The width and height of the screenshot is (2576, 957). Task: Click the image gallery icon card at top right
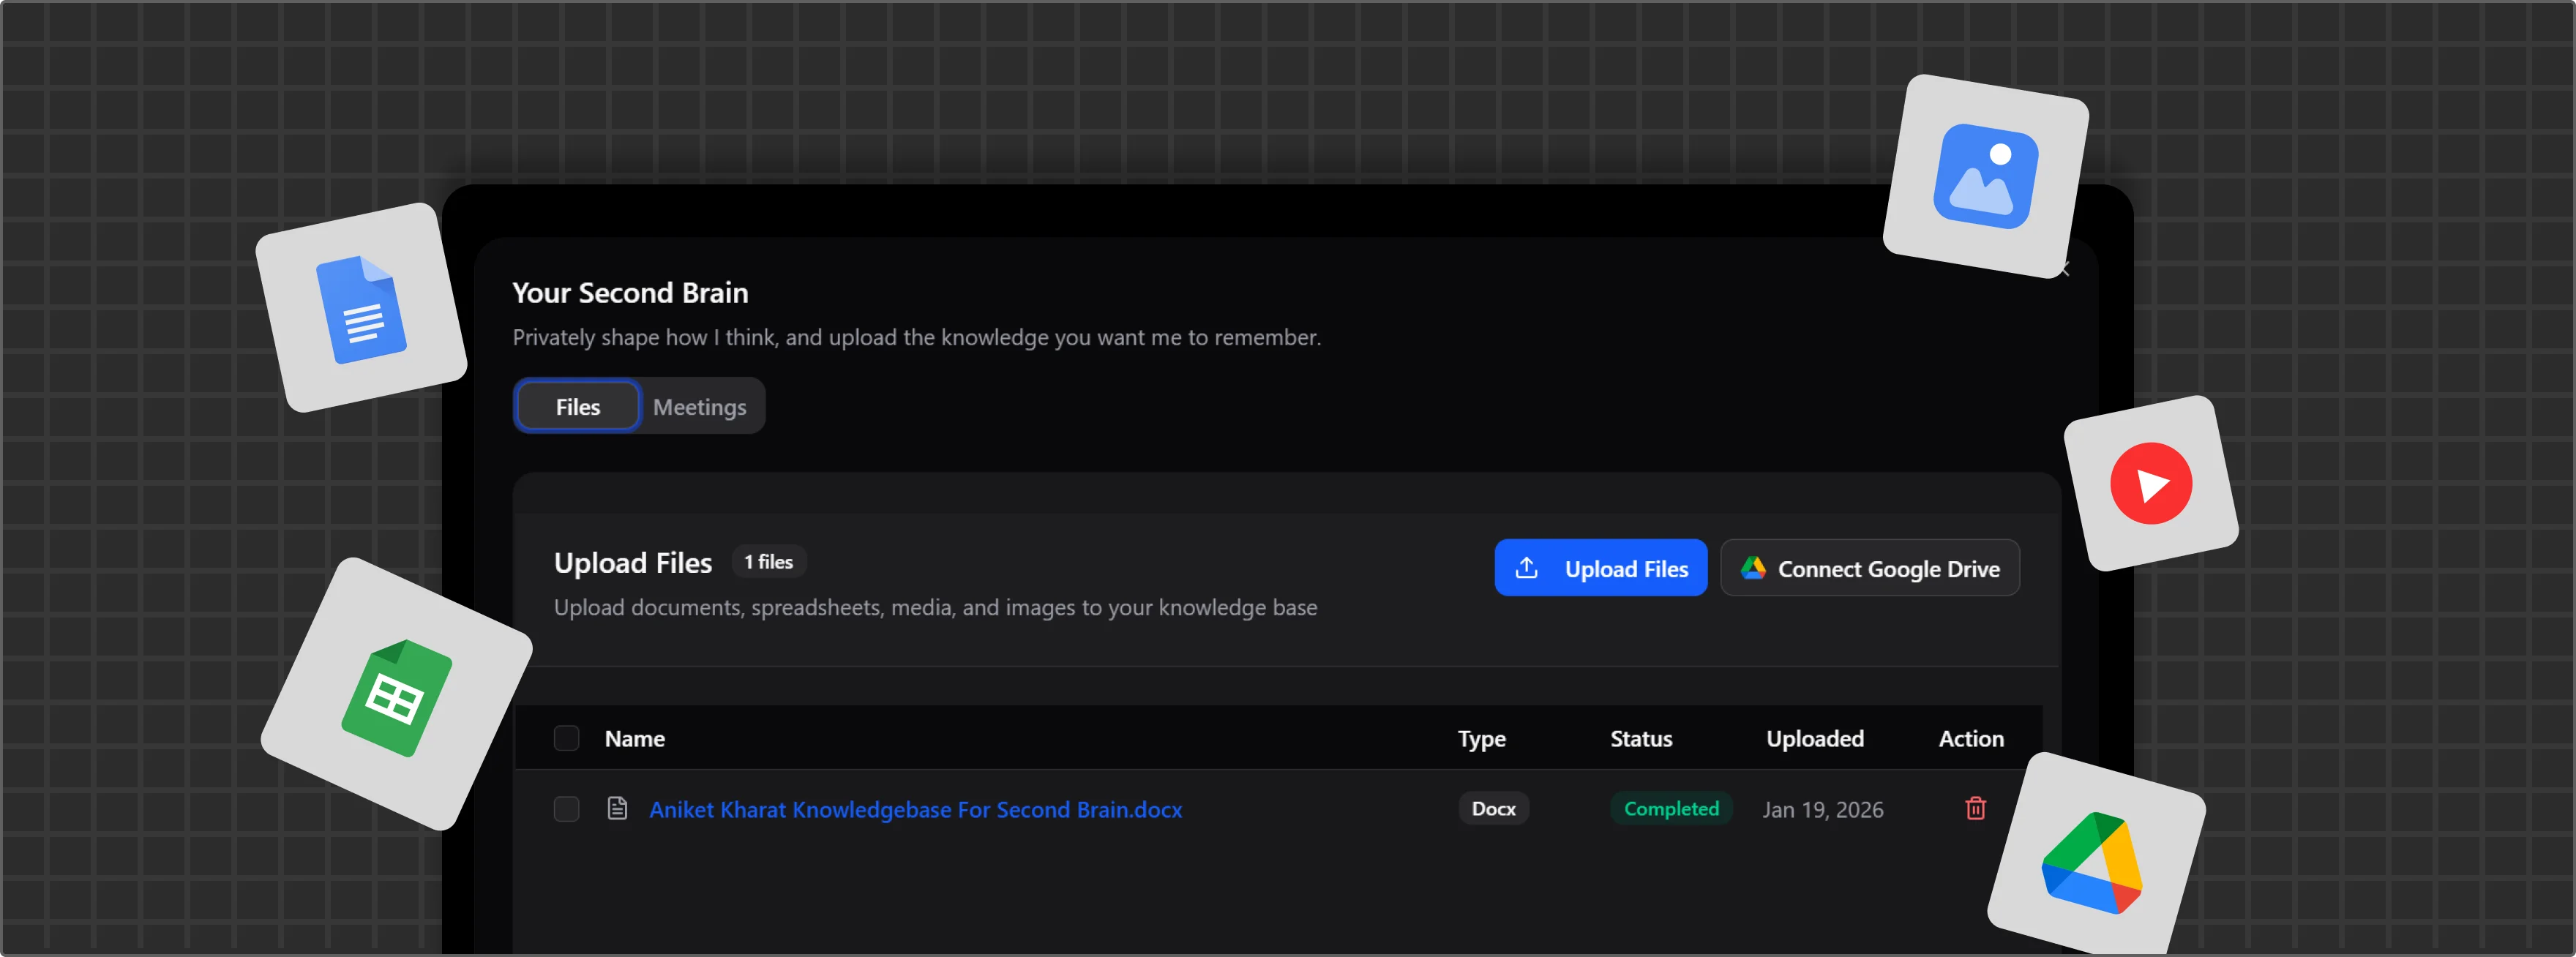1986,178
